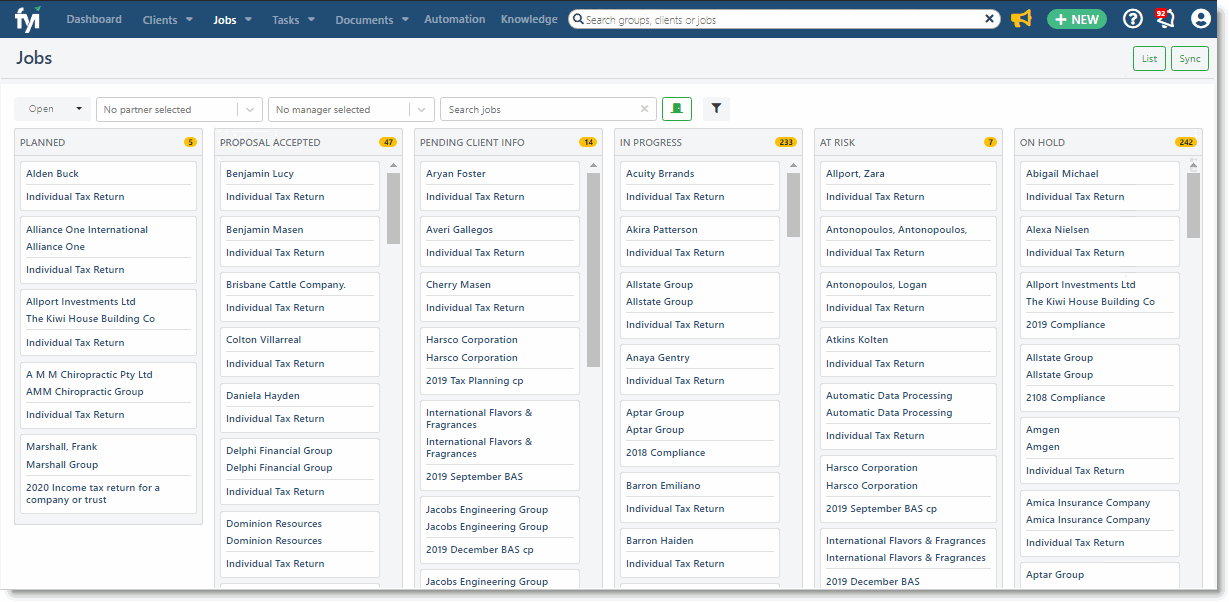Go to Automation in top navigation
The height and width of the screenshot is (602, 1229).
(x=455, y=19)
